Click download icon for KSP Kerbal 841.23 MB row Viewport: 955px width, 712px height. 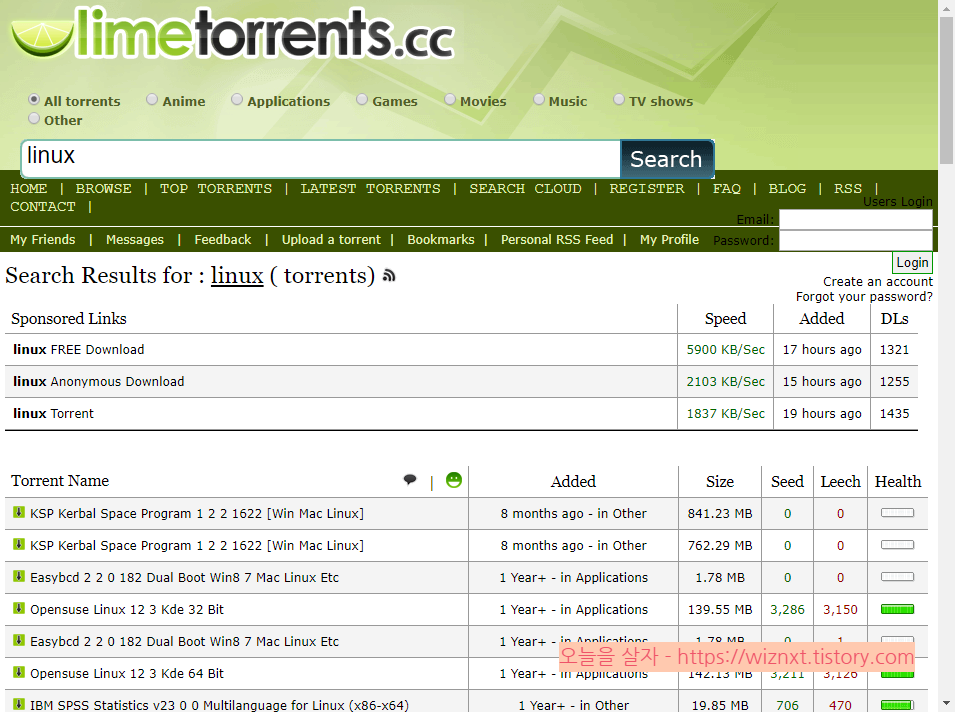19,512
